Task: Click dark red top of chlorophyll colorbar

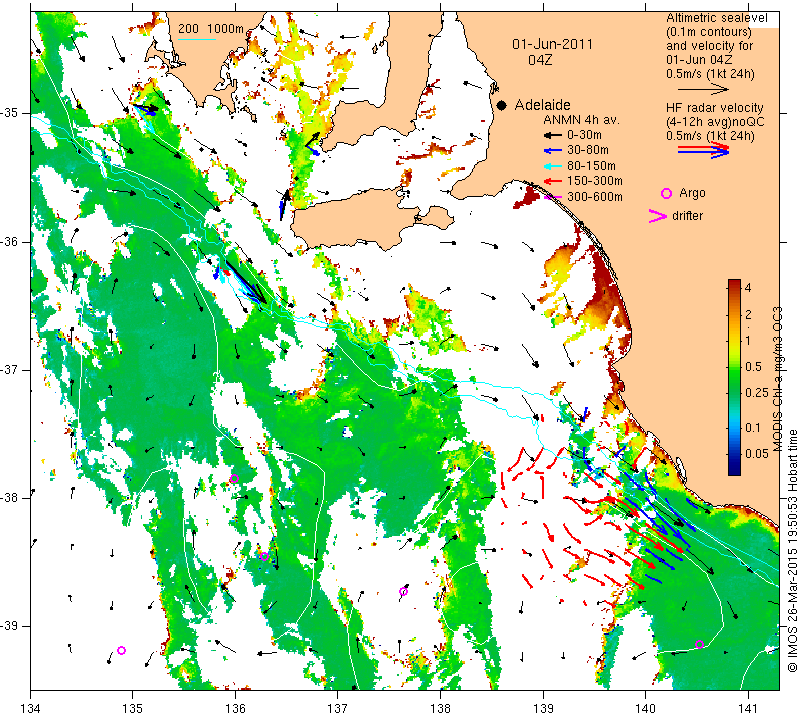Action: click(x=734, y=283)
